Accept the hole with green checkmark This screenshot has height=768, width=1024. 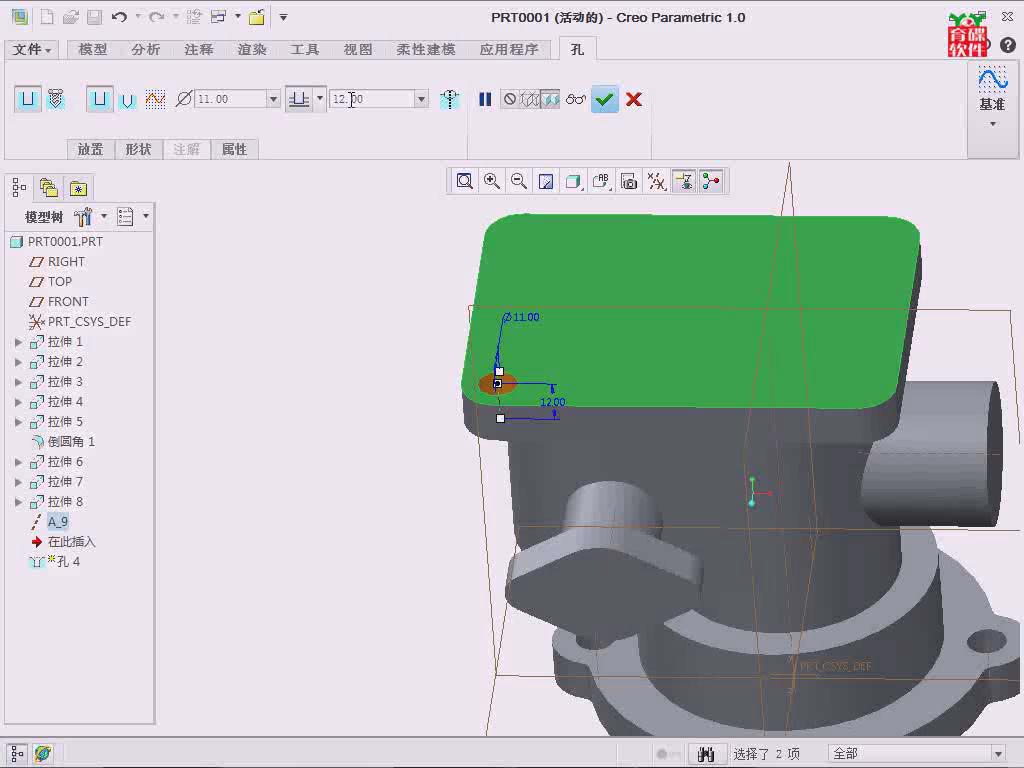pos(605,99)
